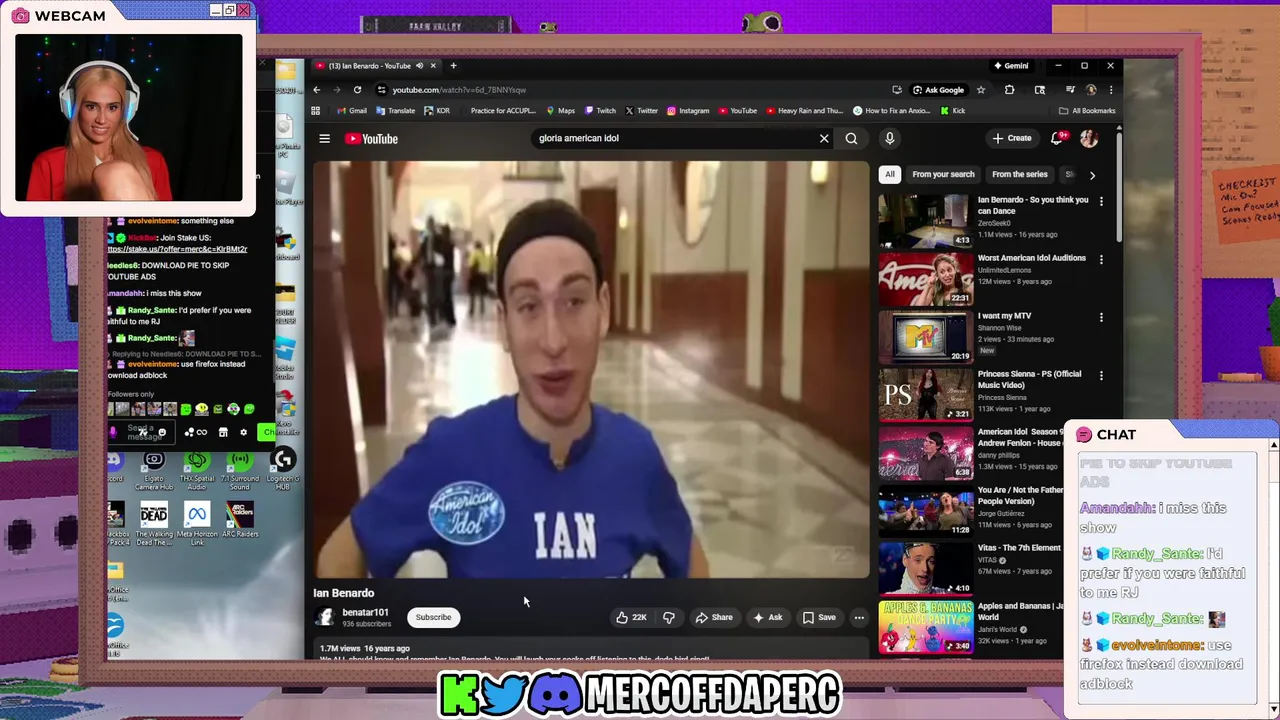Share the Ian Benardo video
The width and height of the screenshot is (1280, 720).
[x=714, y=617]
